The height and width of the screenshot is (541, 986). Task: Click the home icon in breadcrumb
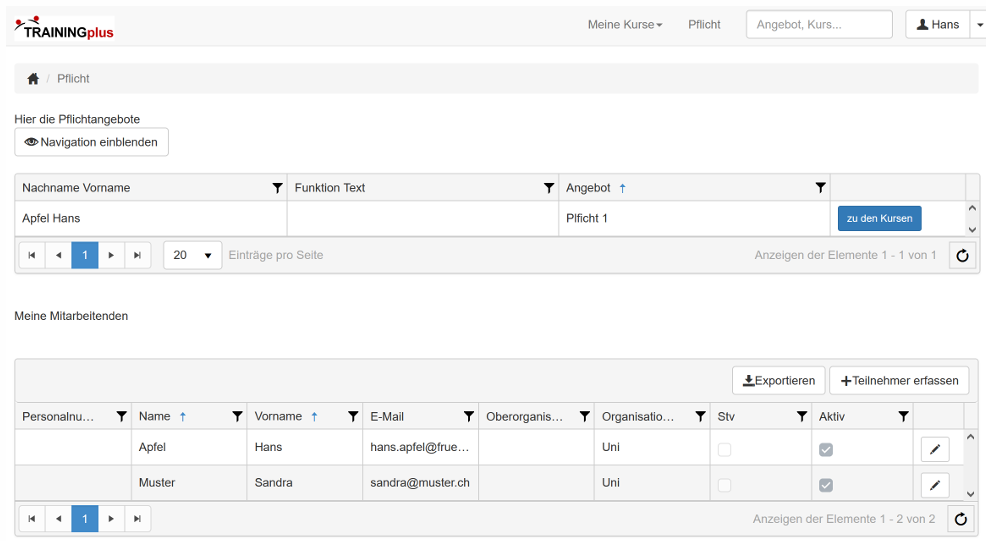coord(33,79)
